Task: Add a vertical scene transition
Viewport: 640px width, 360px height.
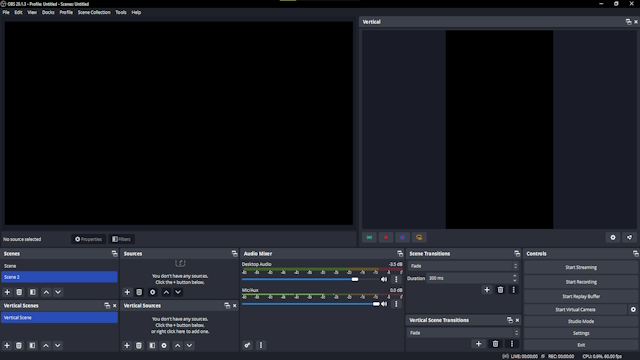Action: click(478, 344)
